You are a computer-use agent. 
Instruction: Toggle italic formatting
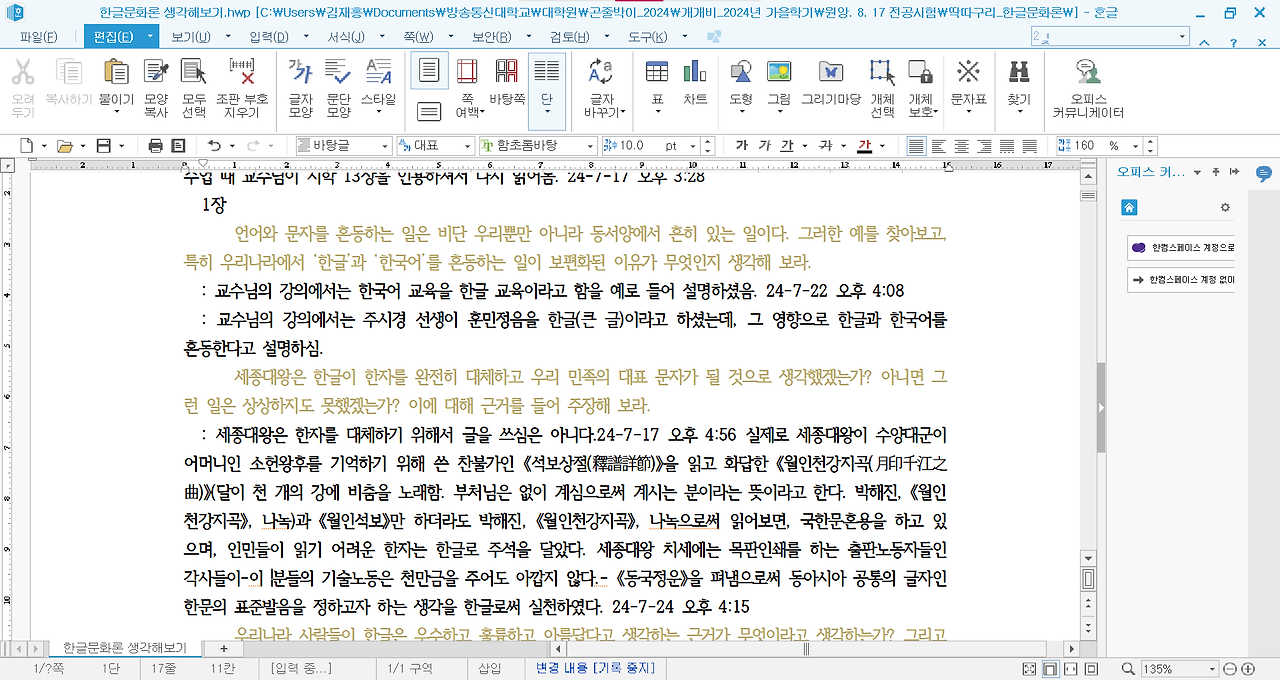(764, 145)
